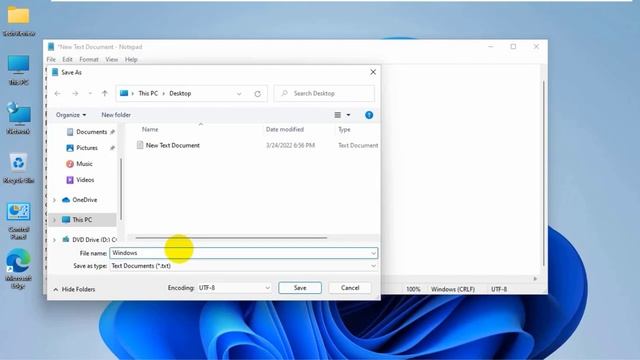Screen dimensions: 640x360
Task: Sort by the Name column header
Action: click(150, 129)
